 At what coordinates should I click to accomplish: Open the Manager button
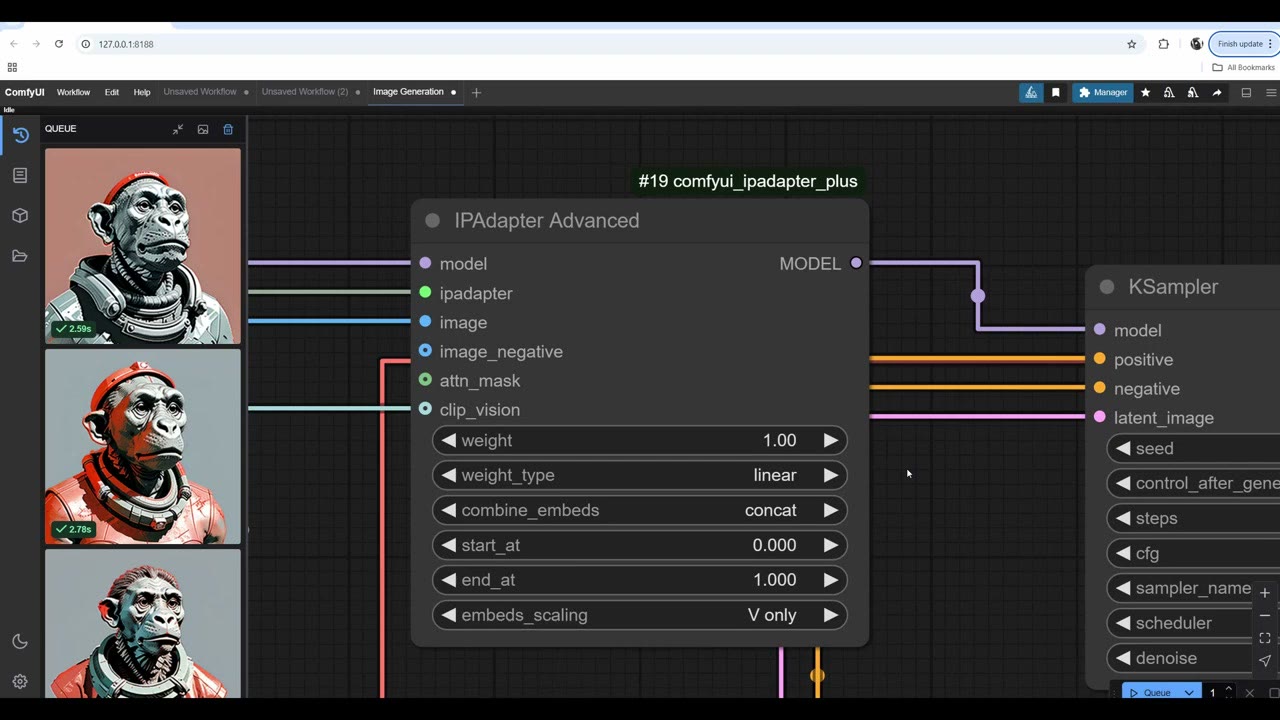click(1102, 93)
